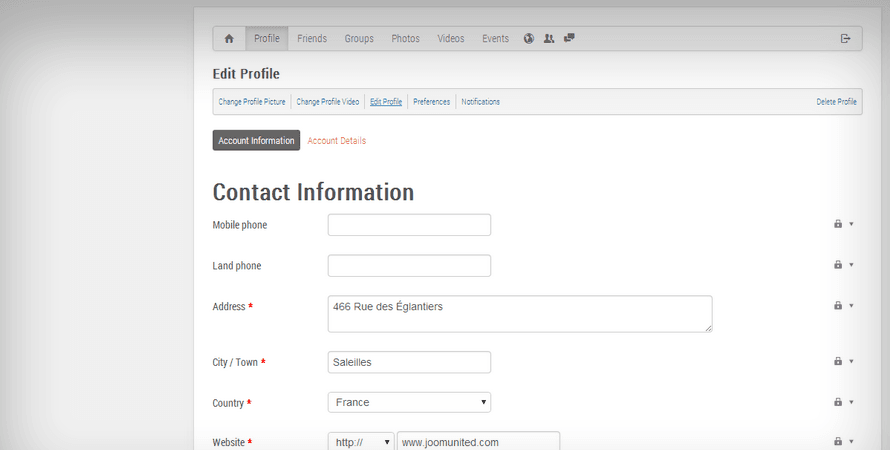Screen dimensions: 890x450
Task: Expand the Land phone privacy arrow
Action: click(x=851, y=265)
